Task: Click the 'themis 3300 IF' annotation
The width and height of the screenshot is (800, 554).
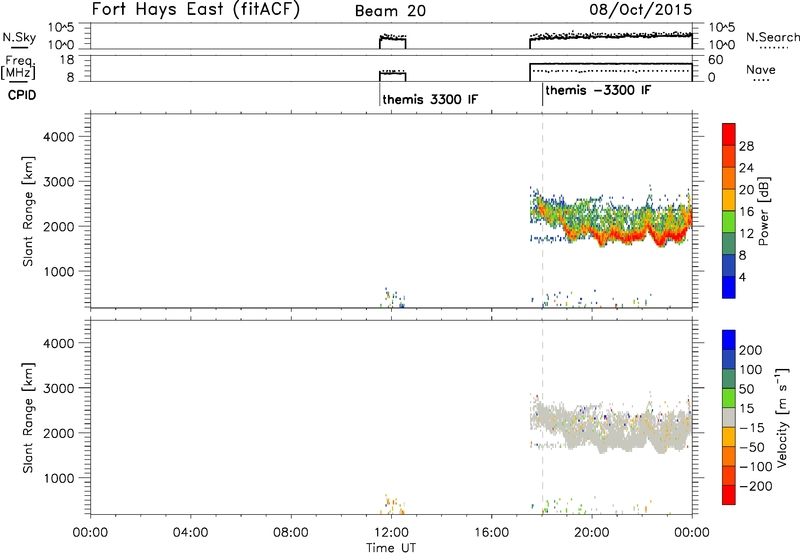Action: pos(430,99)
